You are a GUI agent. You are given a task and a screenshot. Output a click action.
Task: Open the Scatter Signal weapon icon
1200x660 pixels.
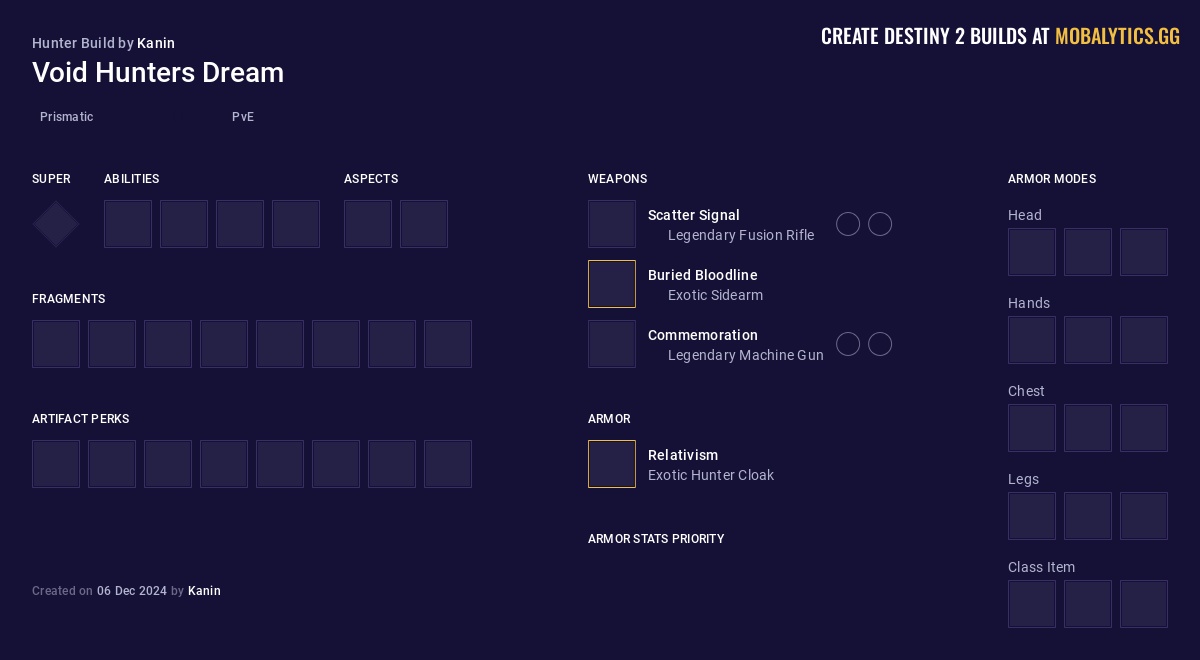(x=612, y=224)
